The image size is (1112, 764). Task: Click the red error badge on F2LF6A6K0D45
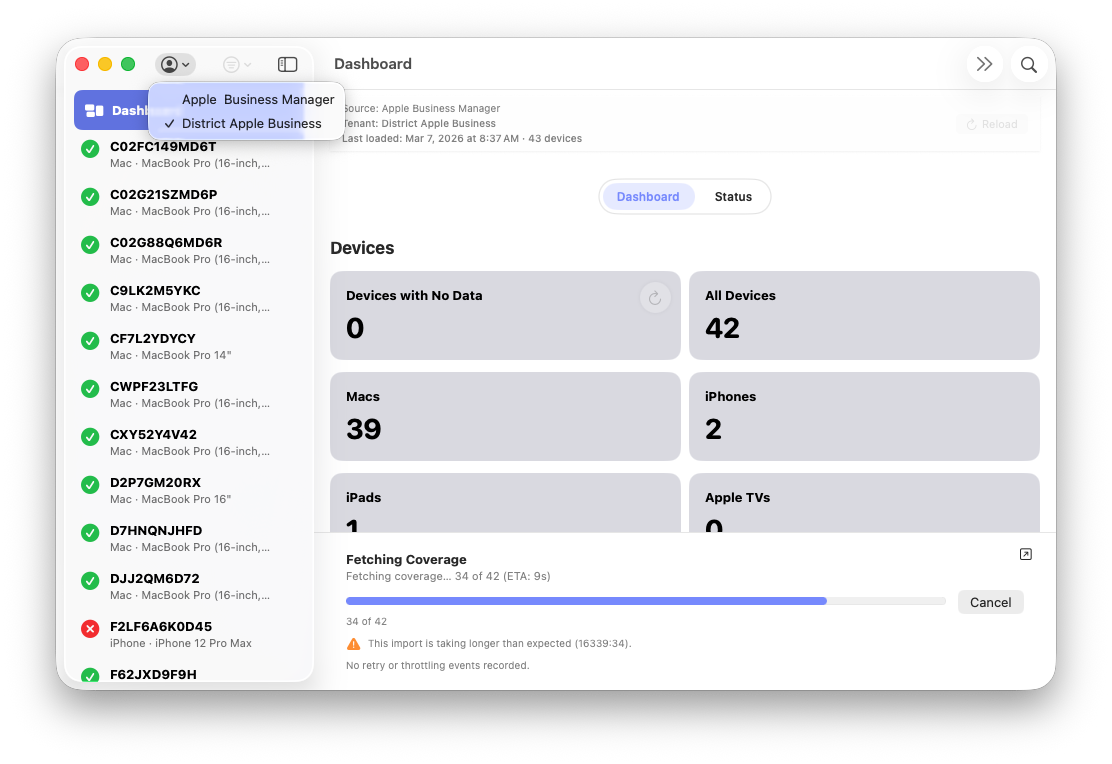pyautogui.click(x=89, y=629)
